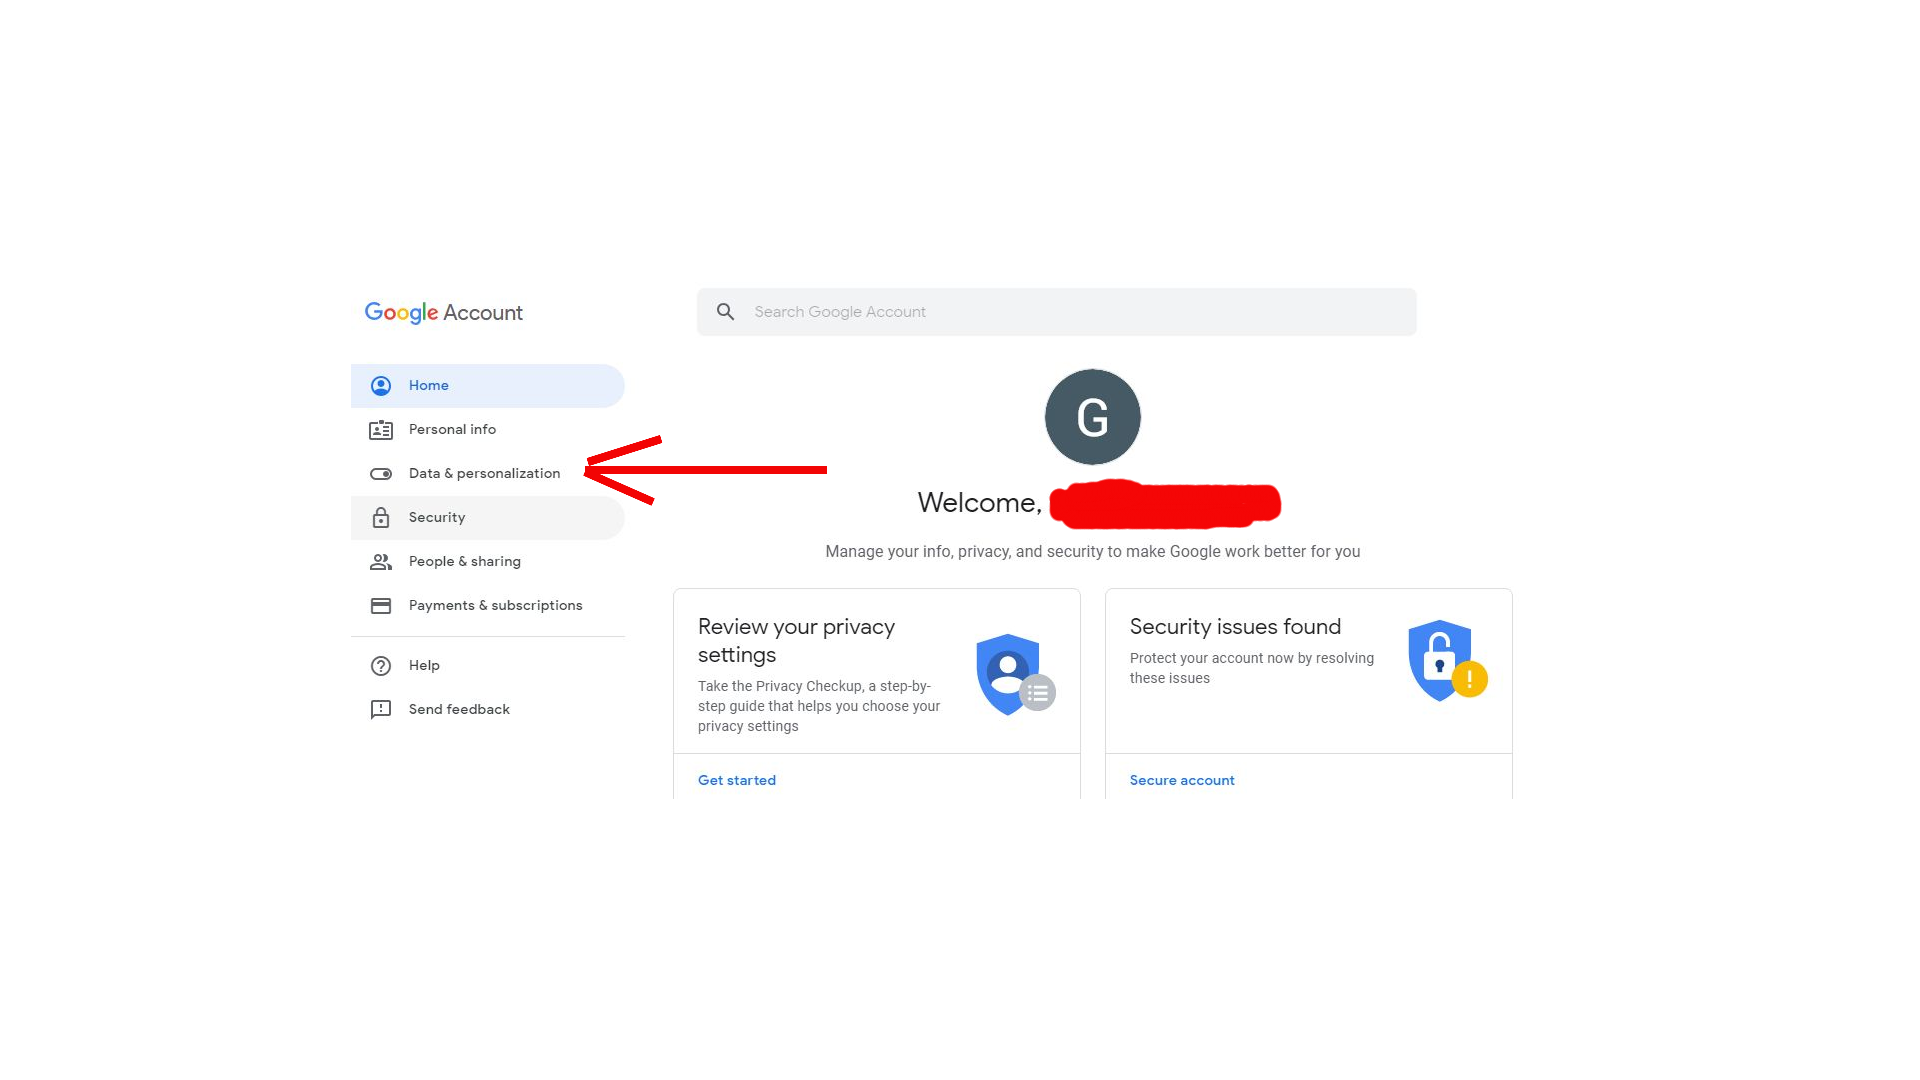Click the user profile avatar icon

pos(1092,417)
